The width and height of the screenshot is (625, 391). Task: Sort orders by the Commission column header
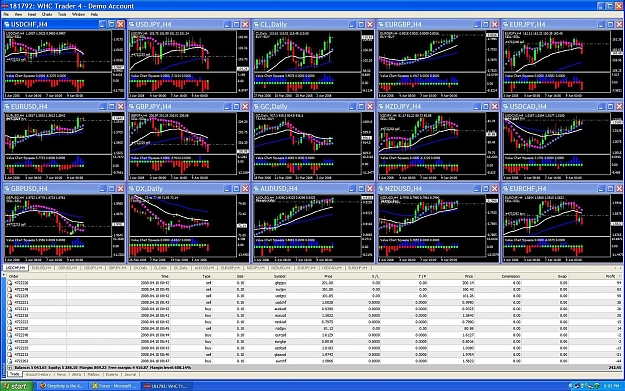coord(510,276)
